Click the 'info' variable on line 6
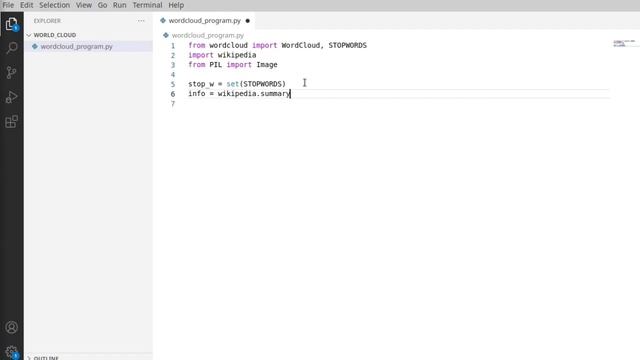640x360 pixels. coord(197,94)
